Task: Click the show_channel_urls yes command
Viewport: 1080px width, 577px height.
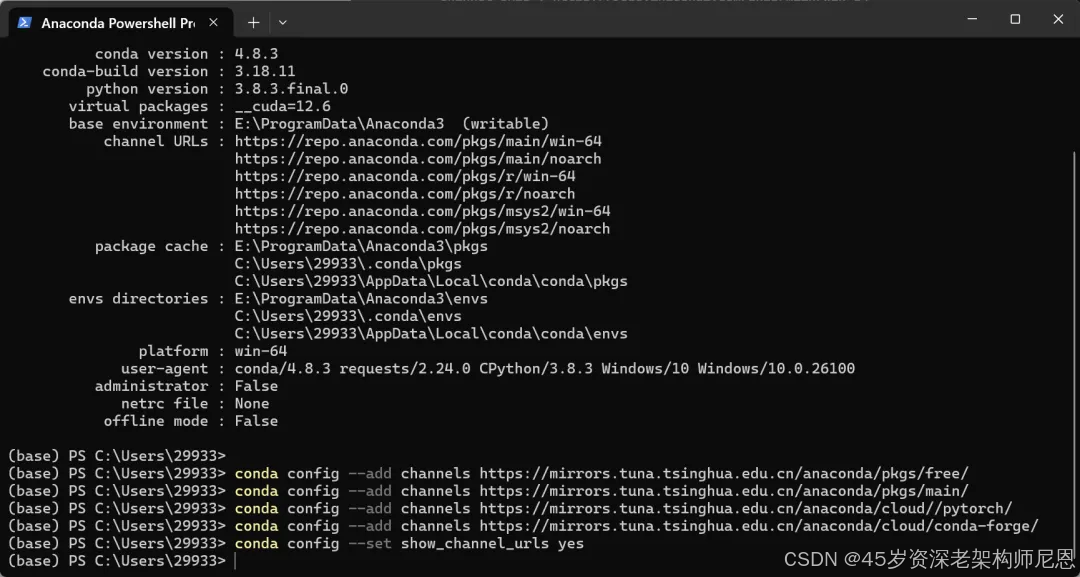Action: click(409, 544)
